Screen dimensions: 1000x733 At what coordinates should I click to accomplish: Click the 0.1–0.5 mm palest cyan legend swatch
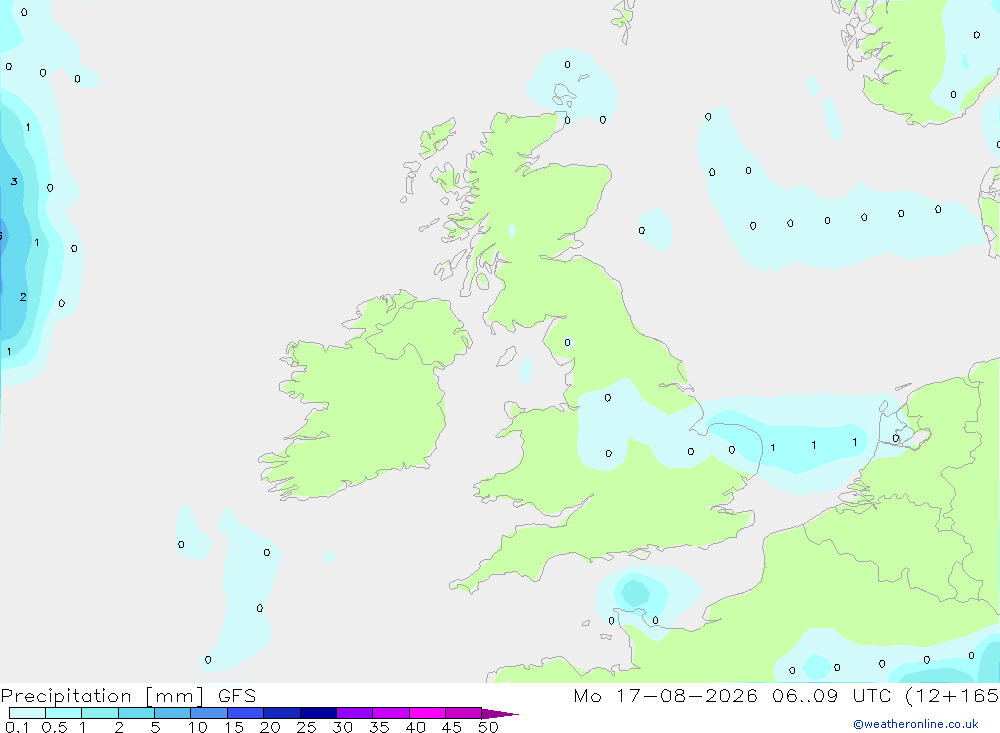27,713
